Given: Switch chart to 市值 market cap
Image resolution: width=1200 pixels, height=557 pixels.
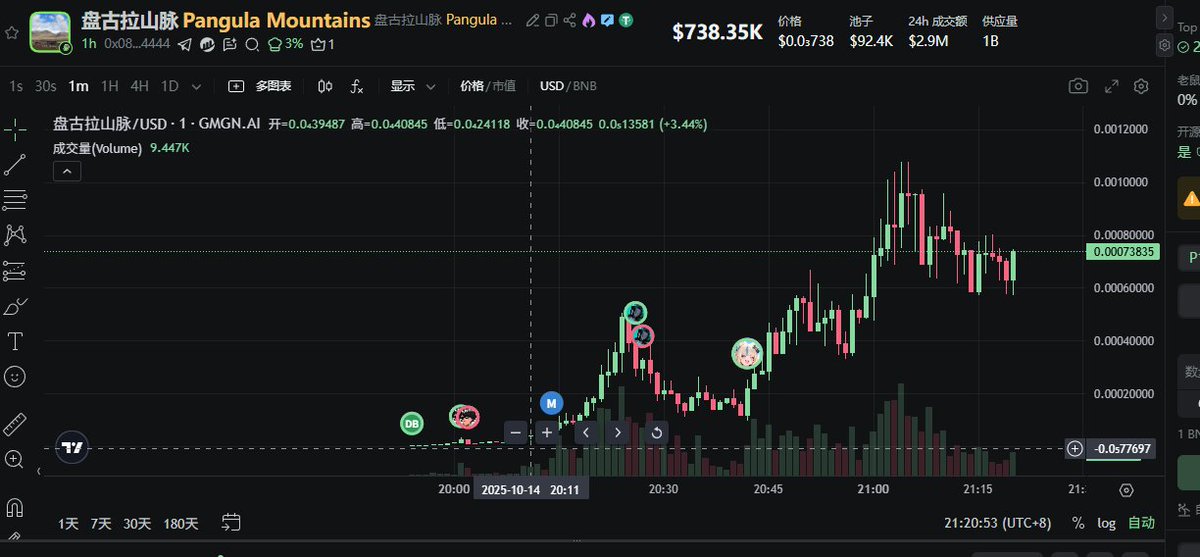Looking at the screenshot, I should point(503,86).
